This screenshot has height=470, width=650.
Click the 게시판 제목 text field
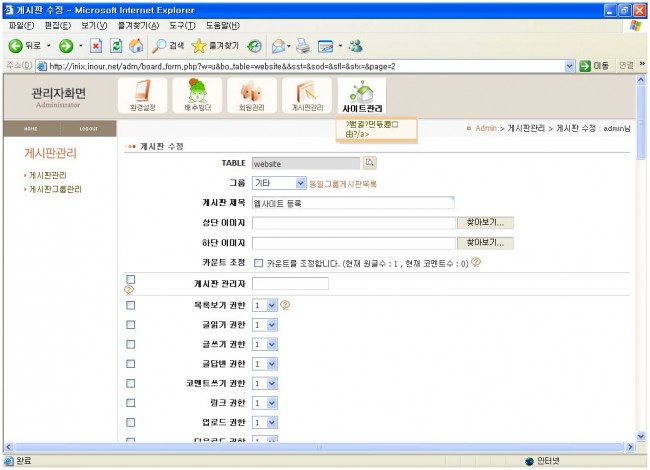pos(353,203)
